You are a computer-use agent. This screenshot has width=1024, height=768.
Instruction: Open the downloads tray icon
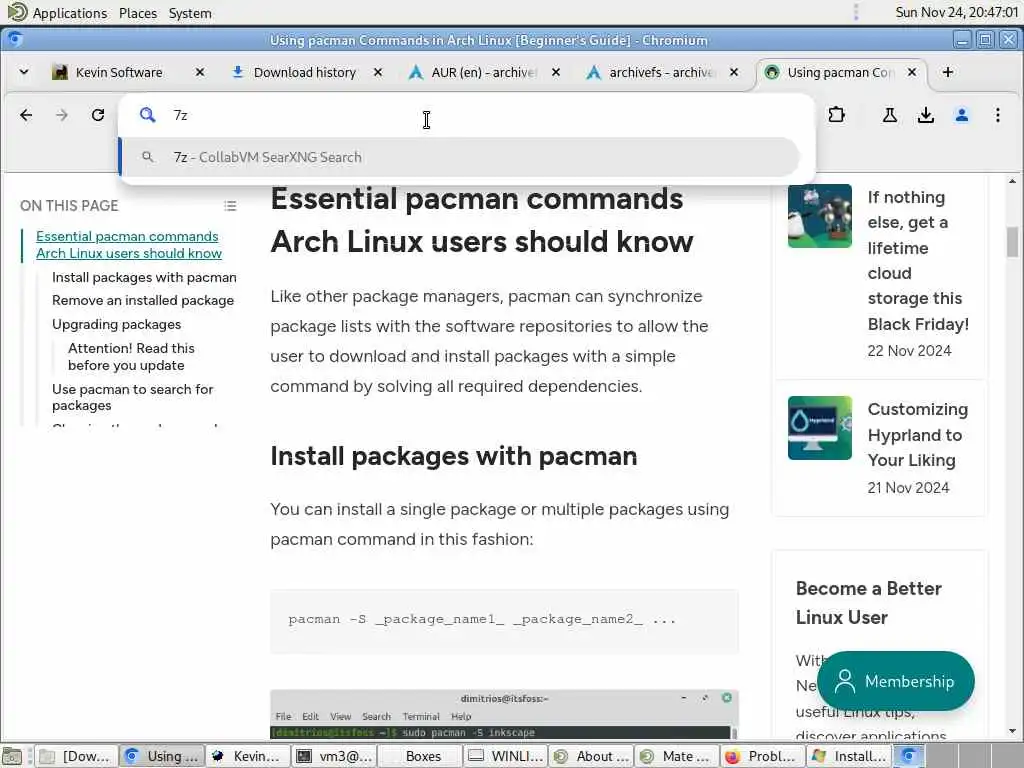pos(925,116)
